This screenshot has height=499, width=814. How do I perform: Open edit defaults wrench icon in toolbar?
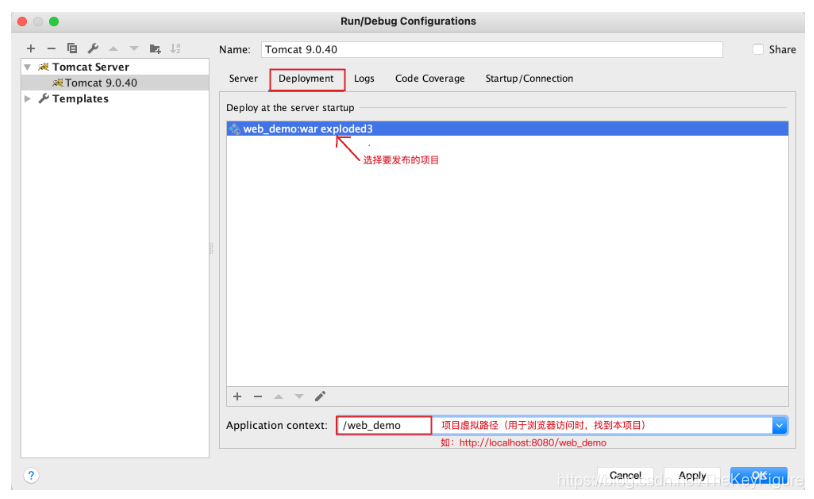93,48
